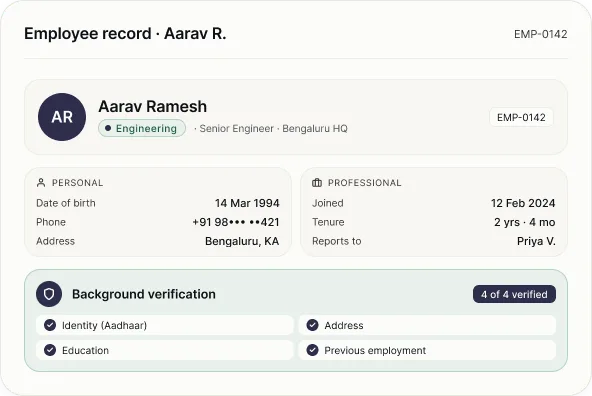Click the PERSONAL section label
The height and width of the screenshot is (396, 592).
pyautogui.click(x=77, y=183)
